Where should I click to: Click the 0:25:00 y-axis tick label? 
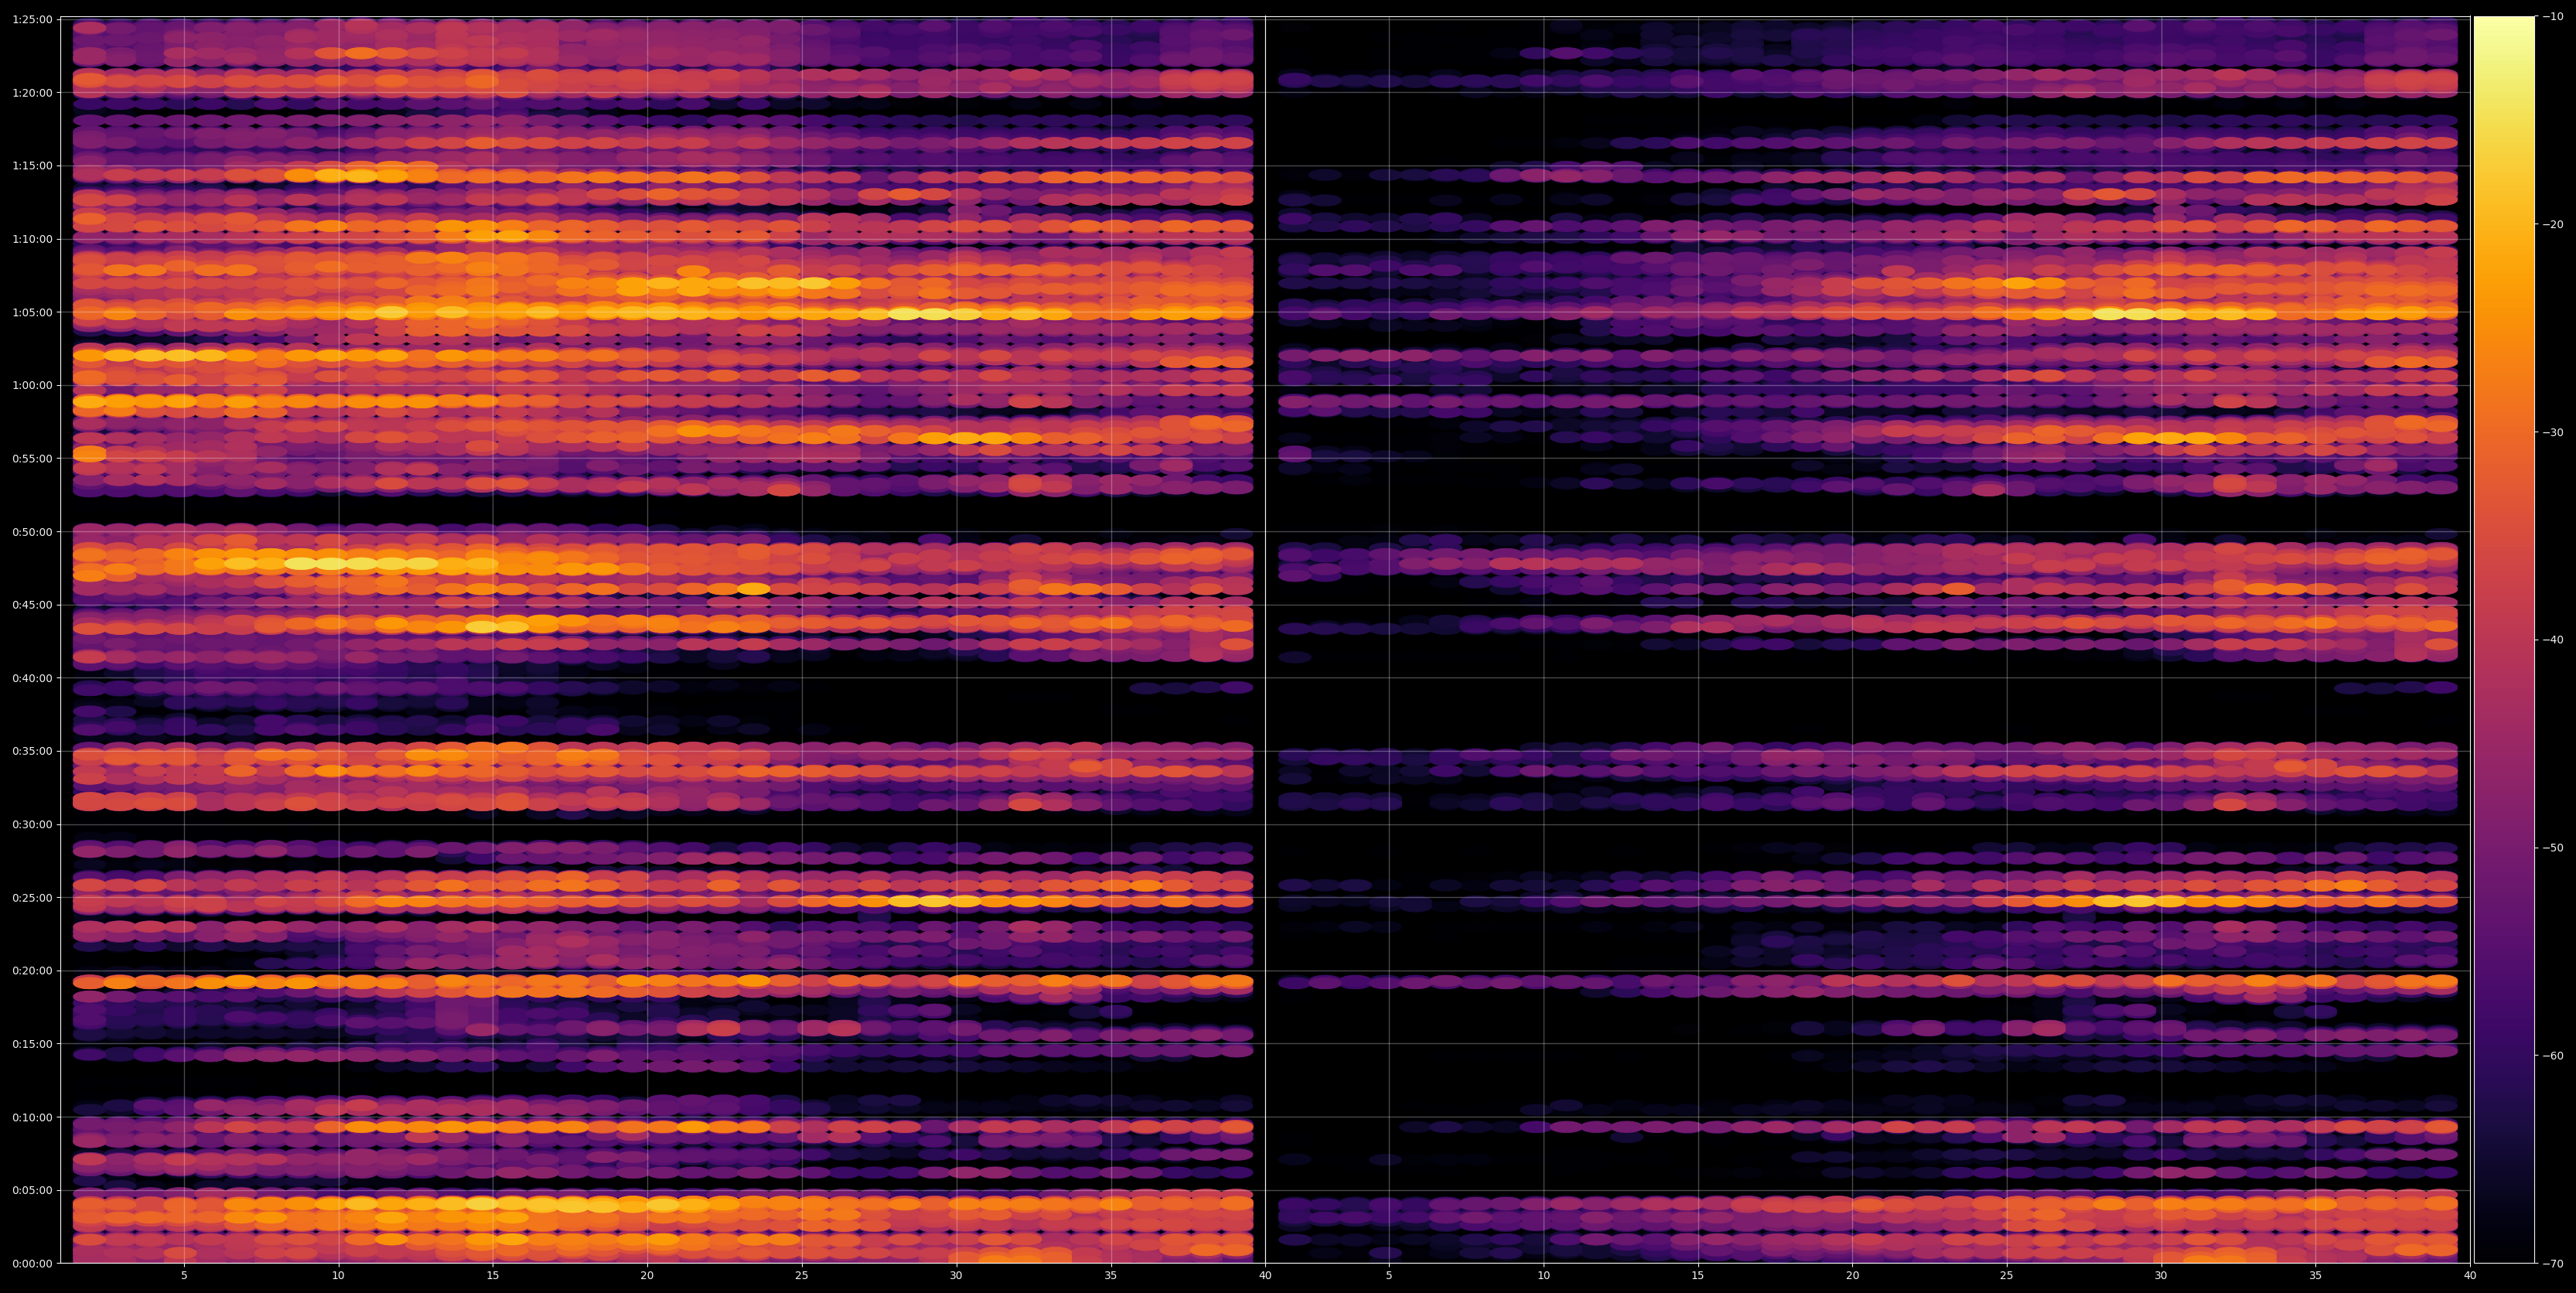pos(32,898)
